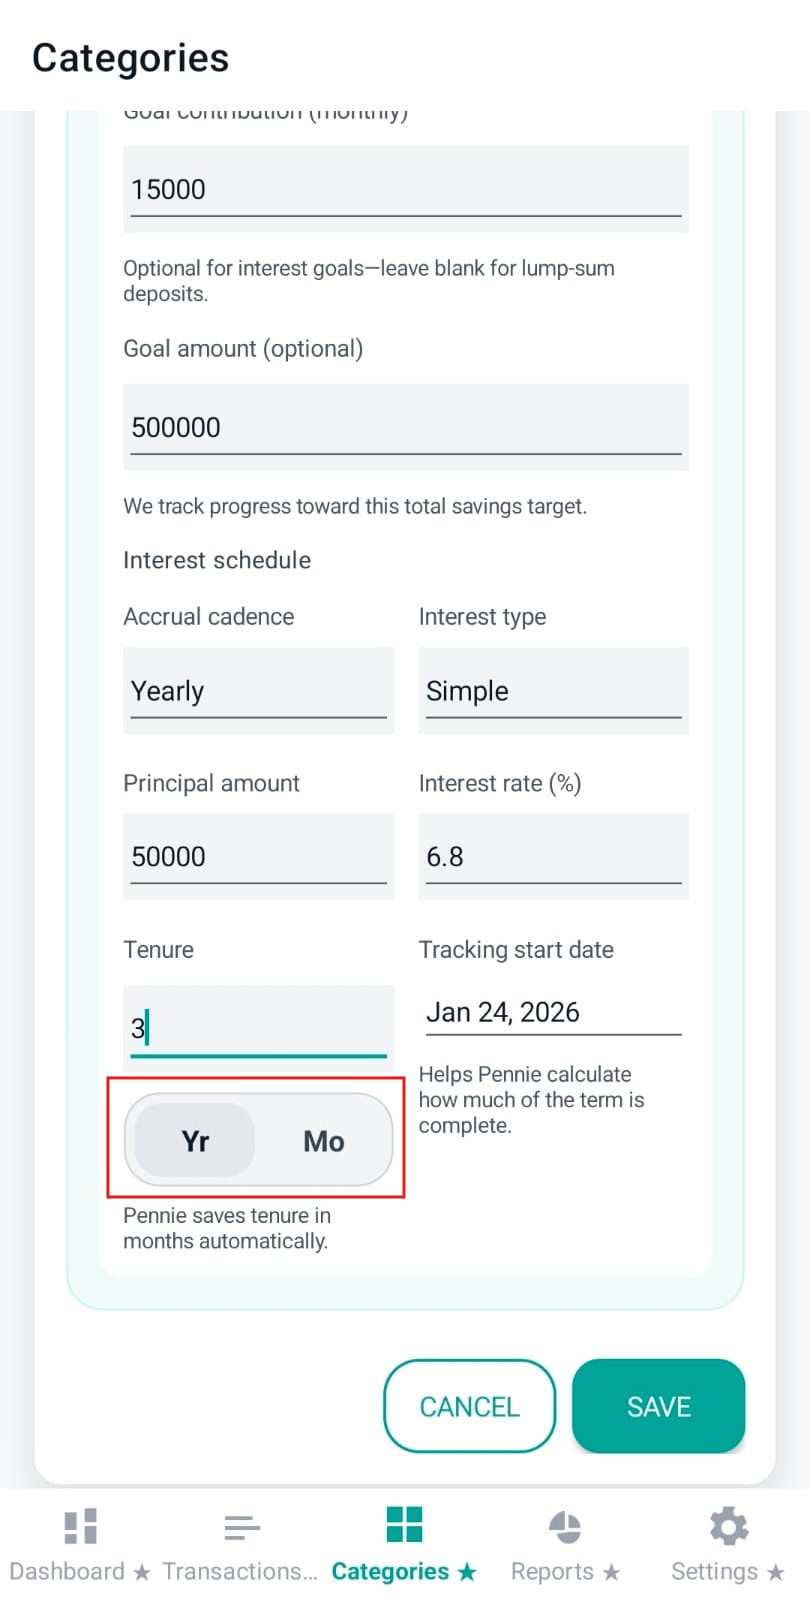The width and height of the screenshot is (810, 1599).
Task: Open the Accrual cadence selector showing Yearly
Action: point(257,690)
